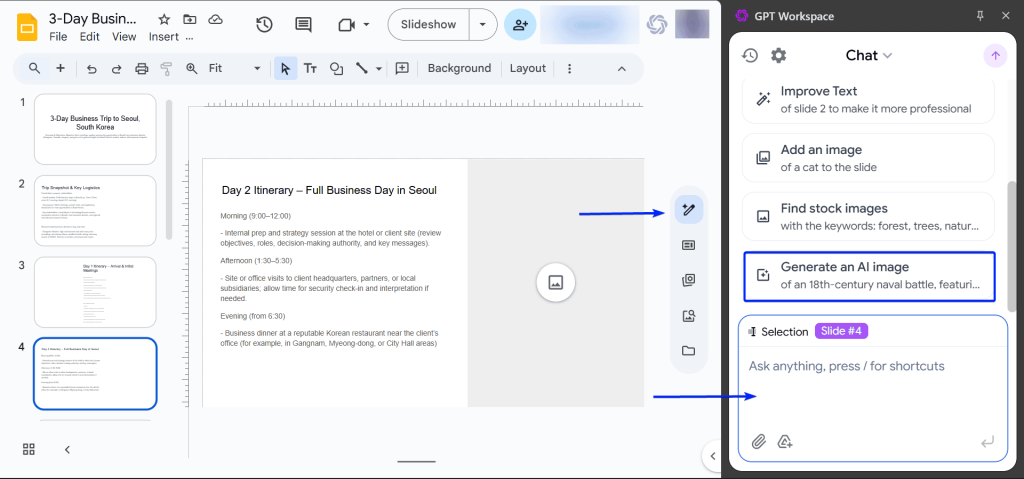Click the print icon in toolbar

141,68
